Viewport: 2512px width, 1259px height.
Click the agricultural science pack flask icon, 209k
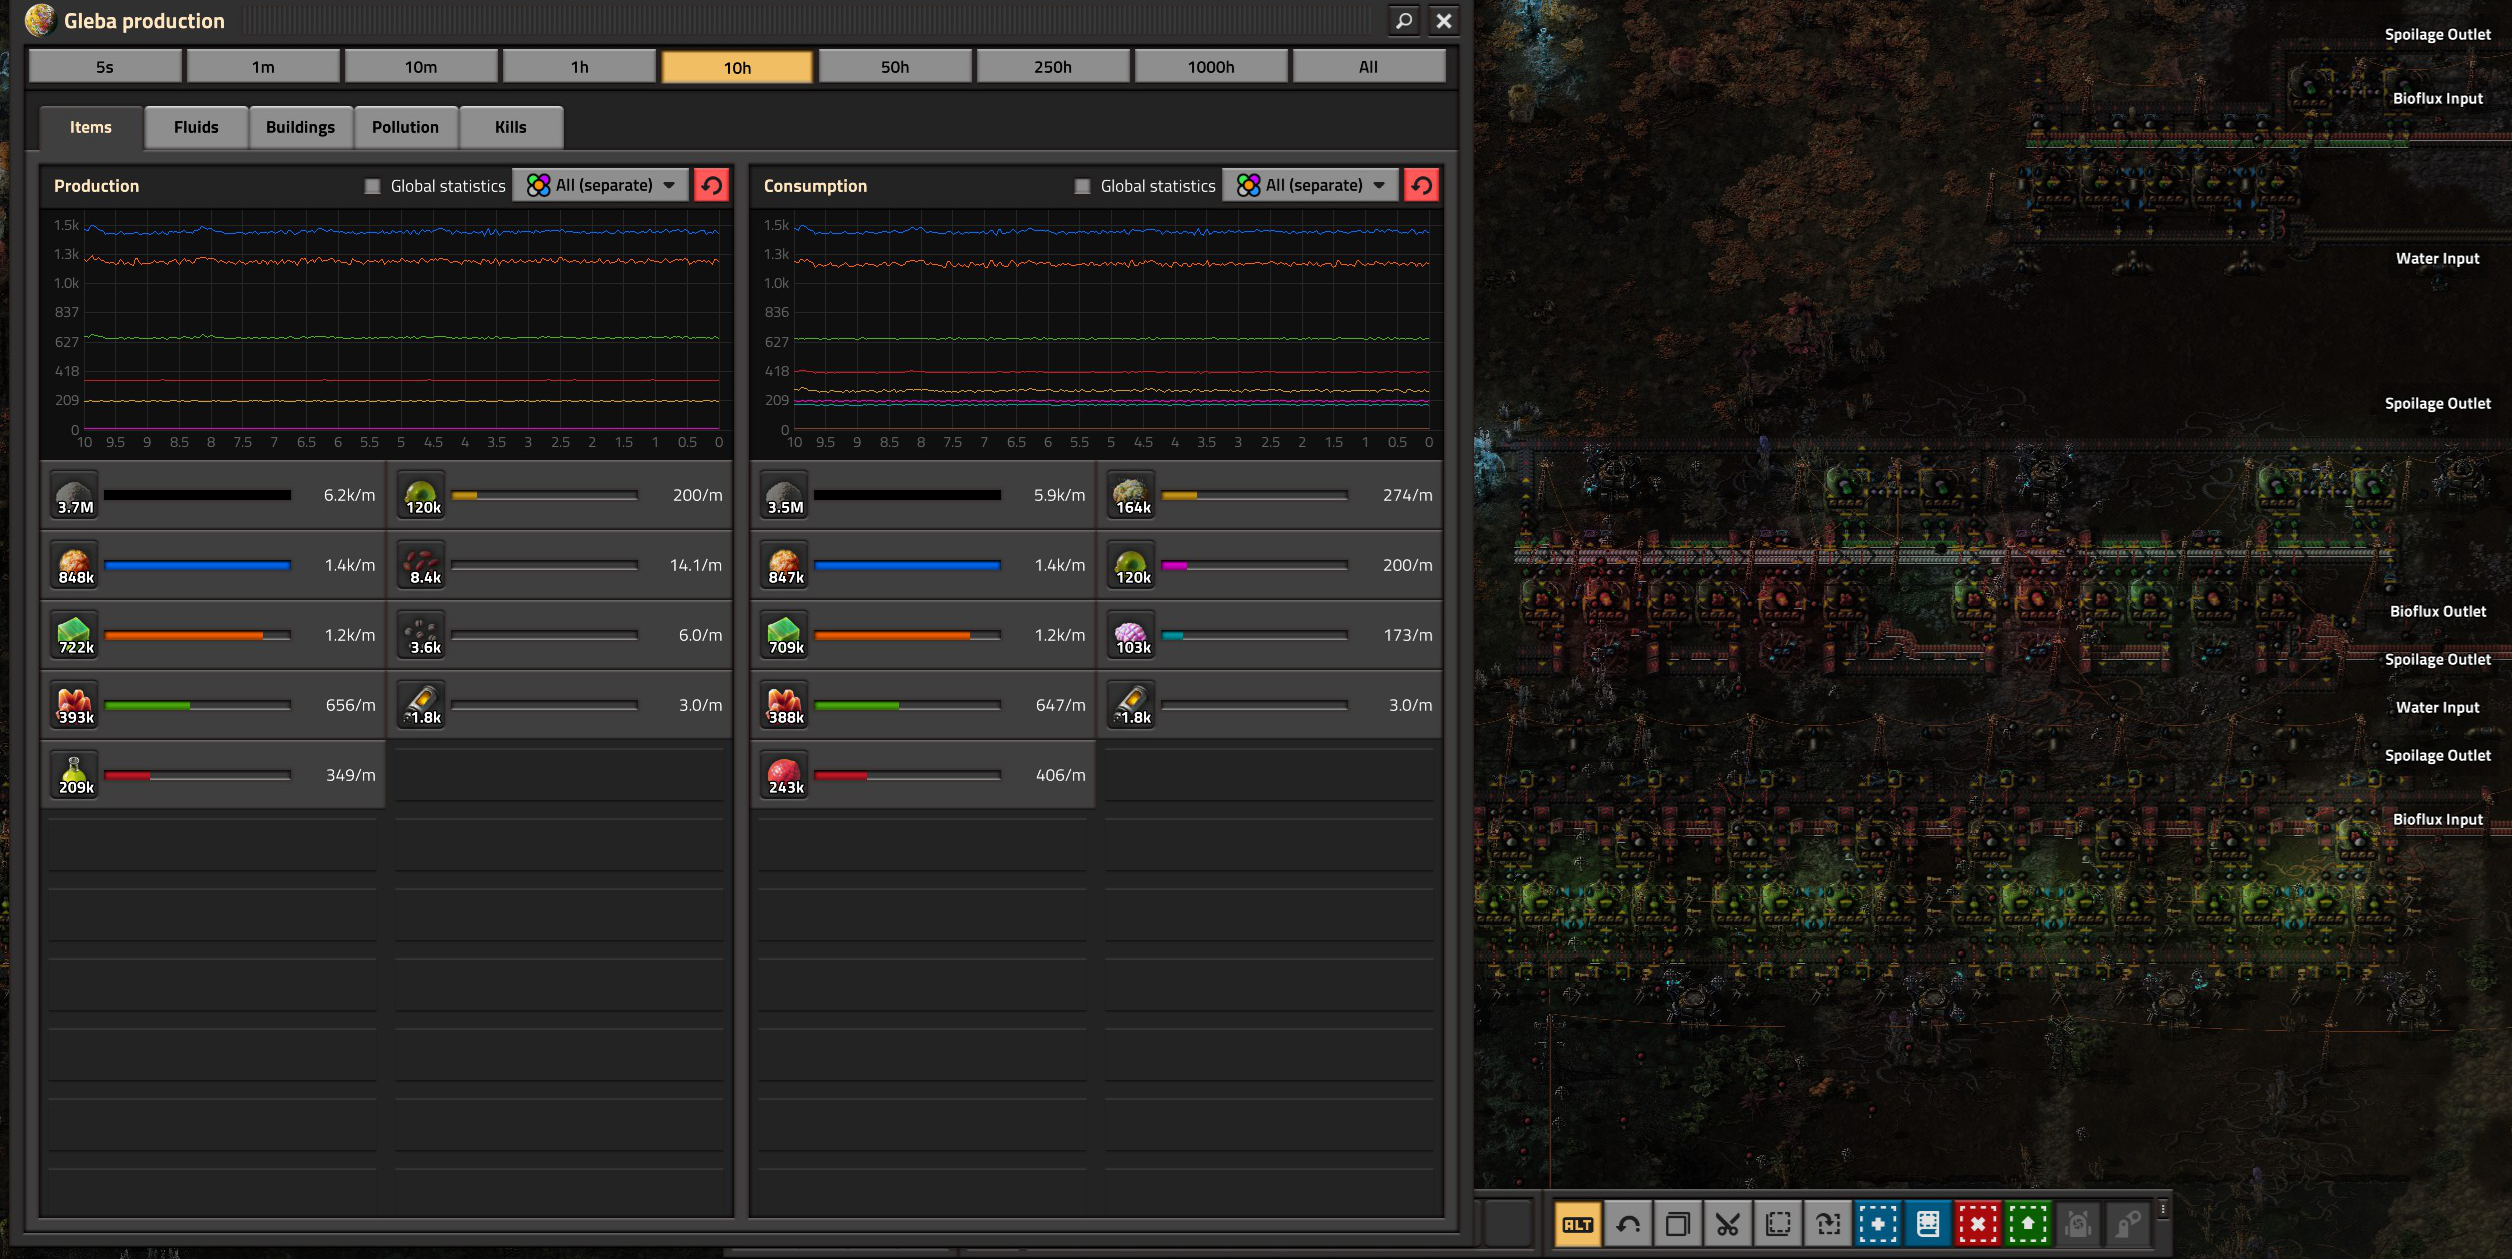point(75,775)
